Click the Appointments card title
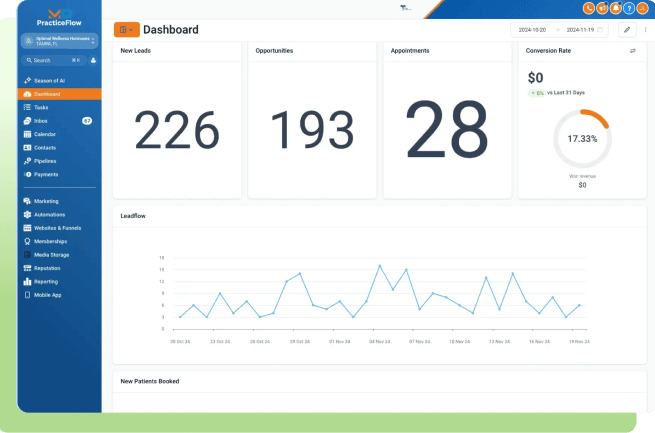This screenshot has height=433, width=655. click(410, 51)
